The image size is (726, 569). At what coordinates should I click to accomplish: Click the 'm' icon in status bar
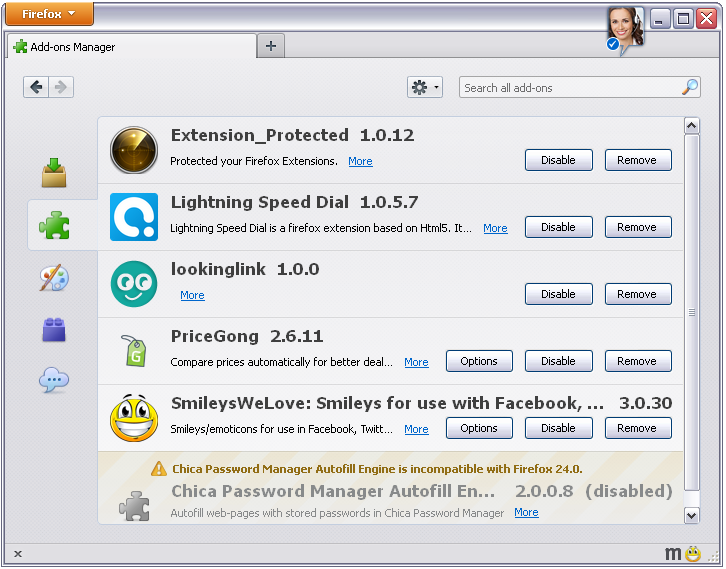[x=673, y=554]
